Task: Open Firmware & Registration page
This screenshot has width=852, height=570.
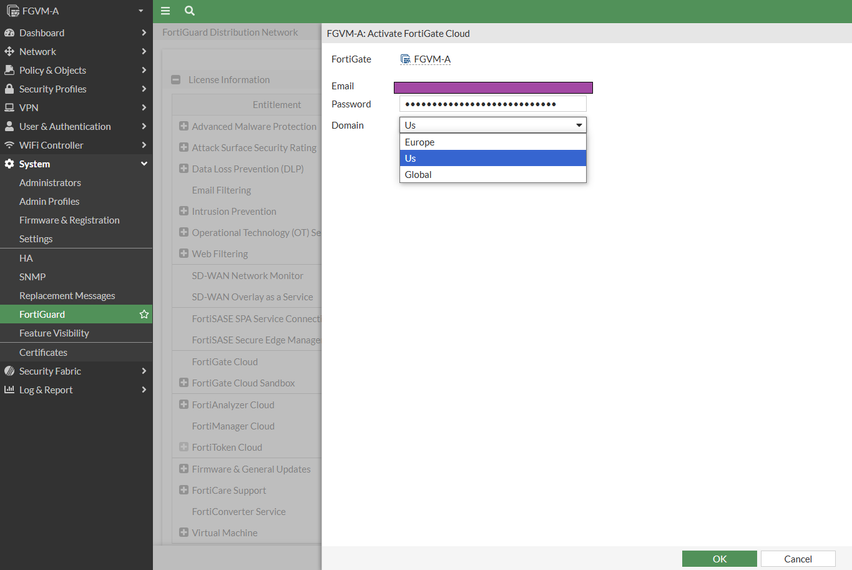Action: pos(69,220)
